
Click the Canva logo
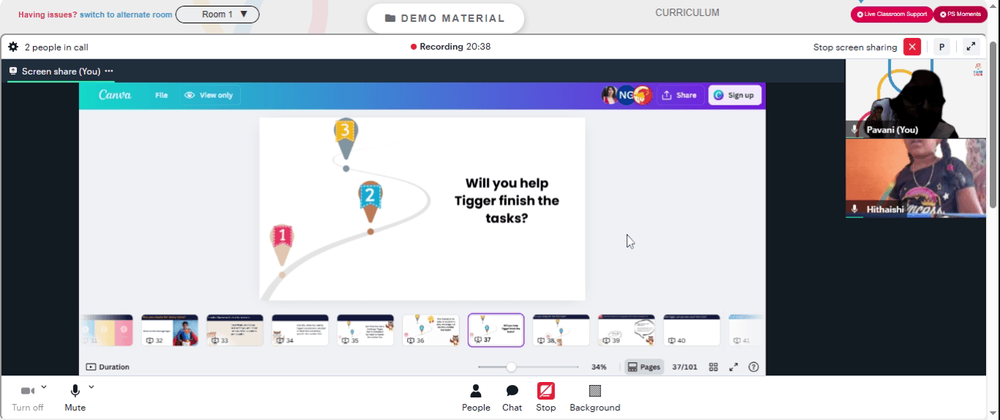[x=115, y=95]
